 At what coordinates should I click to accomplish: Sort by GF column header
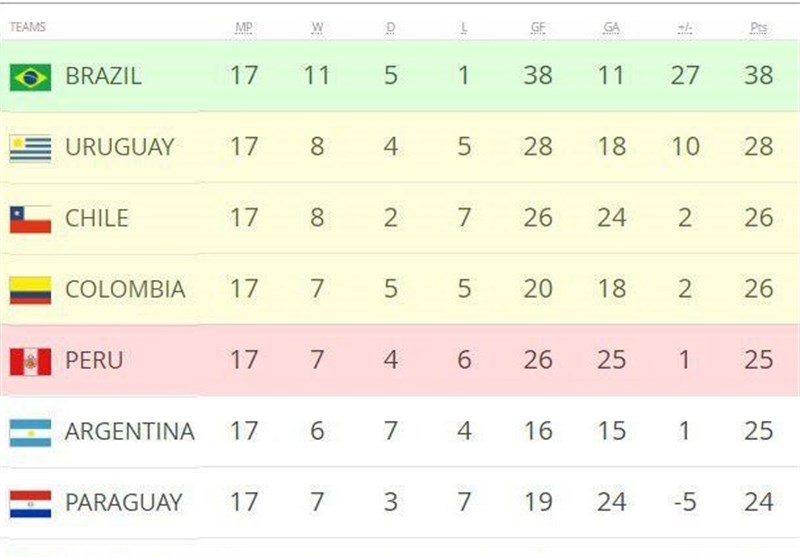coord(538,28)
